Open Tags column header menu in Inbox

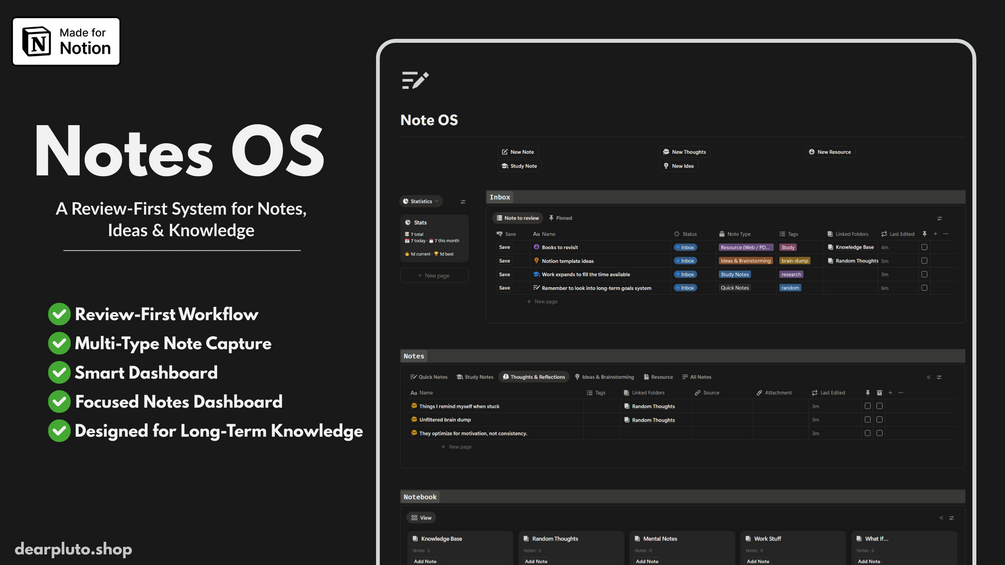click(x=789, y=234)
